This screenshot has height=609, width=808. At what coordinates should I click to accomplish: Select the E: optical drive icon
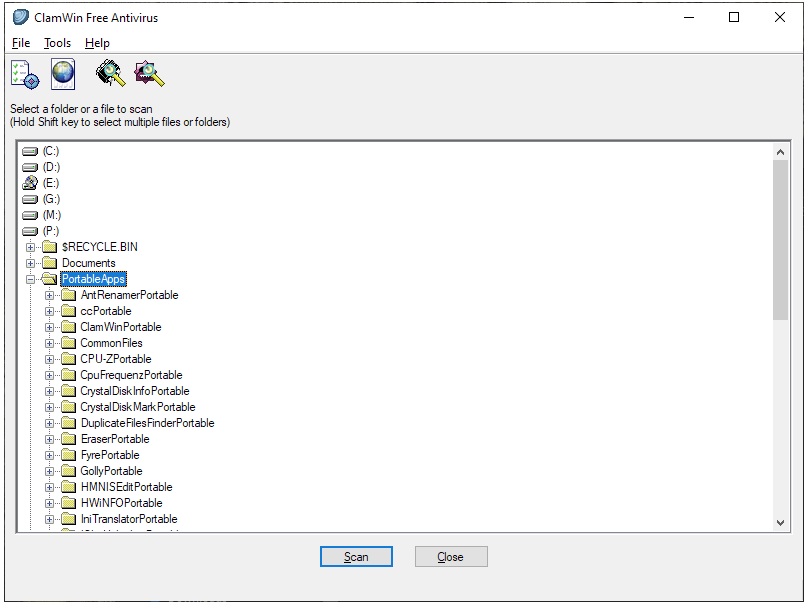tap(30, 183)
